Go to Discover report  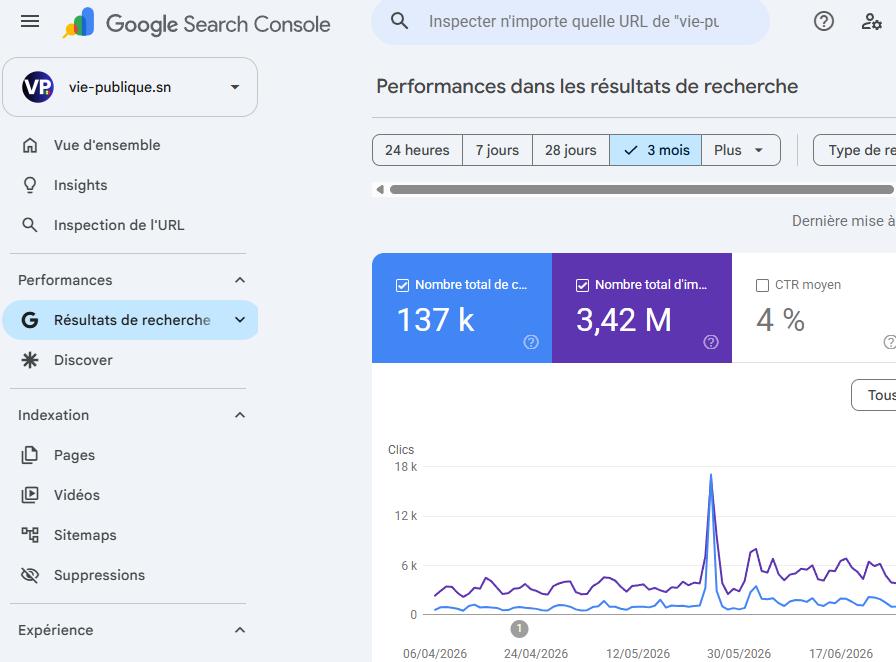pyautogui.click(x=130, y=360)
